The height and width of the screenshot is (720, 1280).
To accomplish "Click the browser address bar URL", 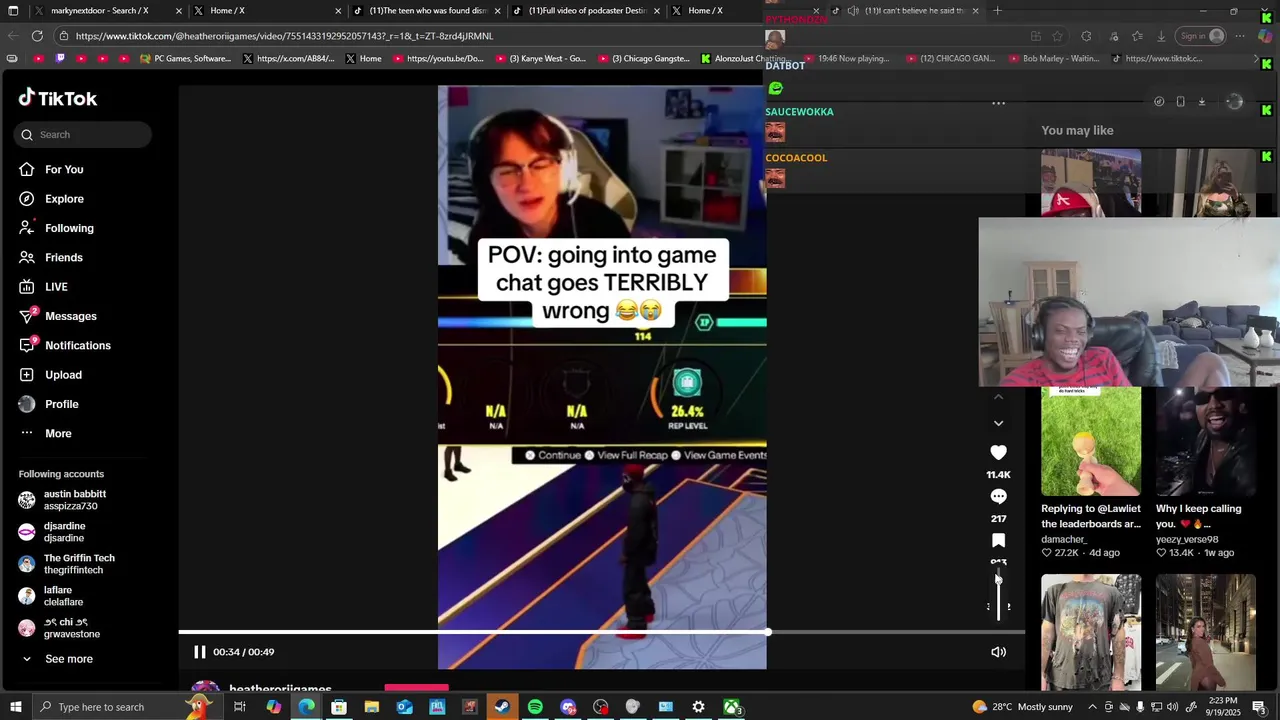I will click(284, 36).
